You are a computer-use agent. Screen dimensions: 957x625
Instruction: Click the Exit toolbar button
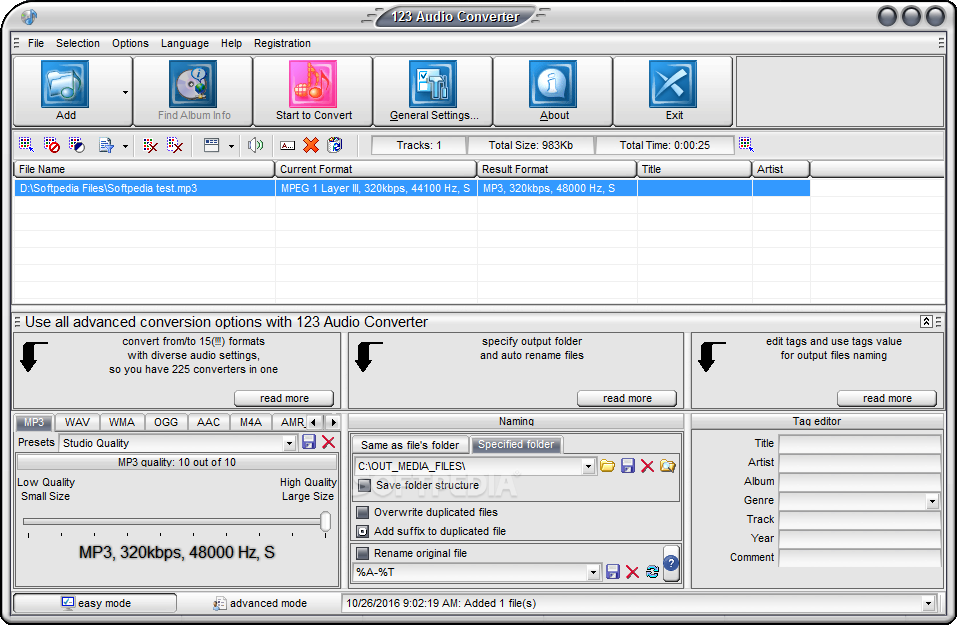click(x=673, y=91)
